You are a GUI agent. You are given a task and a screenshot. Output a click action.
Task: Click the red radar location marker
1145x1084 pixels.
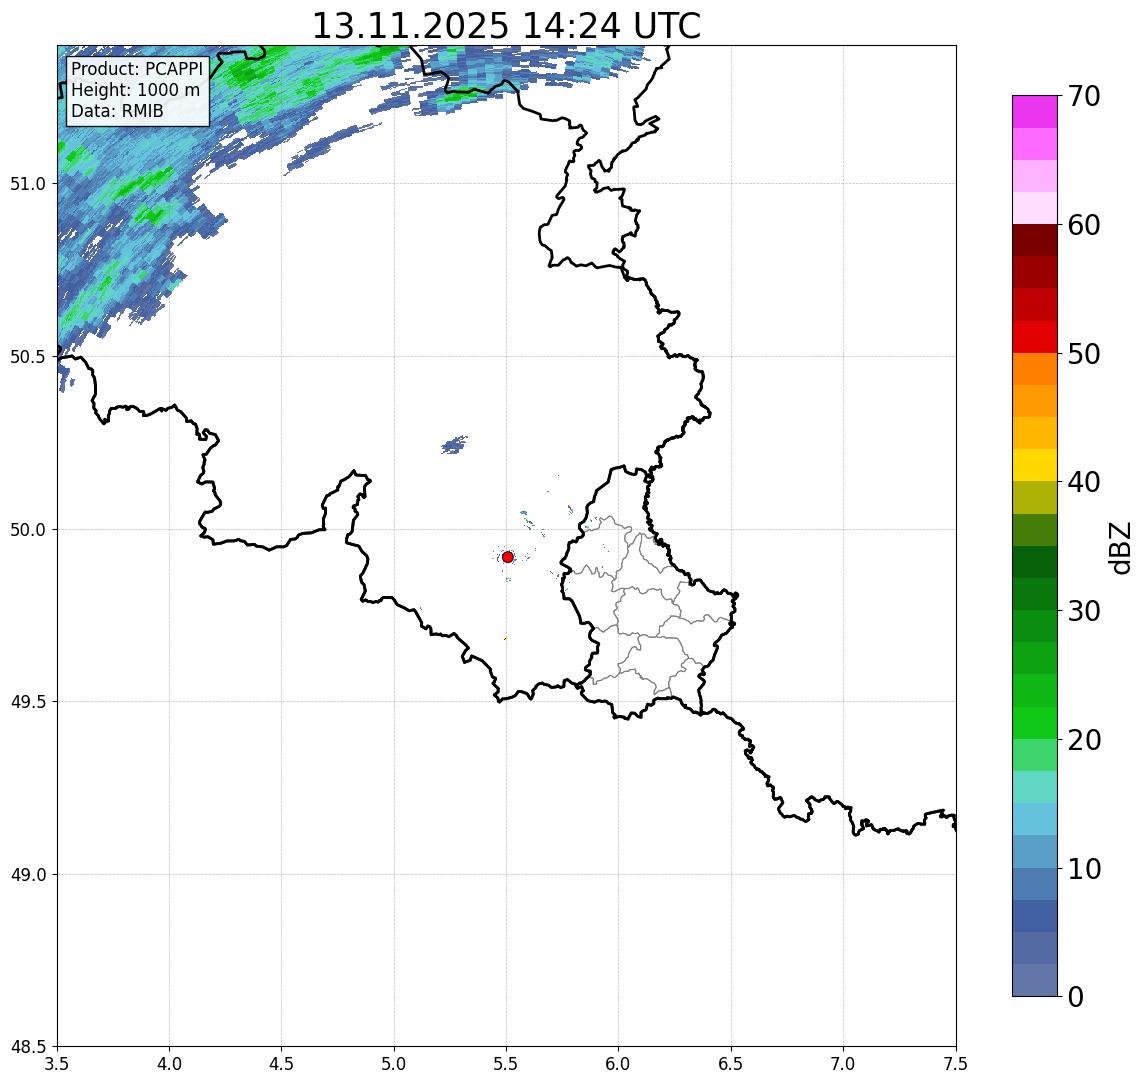[x=508, y=557]
